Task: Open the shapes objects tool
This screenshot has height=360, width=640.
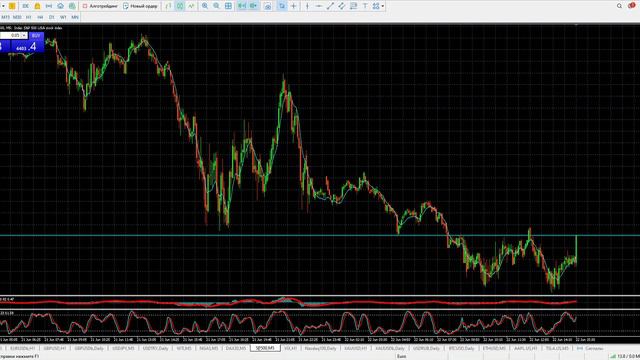Action: (x=376, y=6)
